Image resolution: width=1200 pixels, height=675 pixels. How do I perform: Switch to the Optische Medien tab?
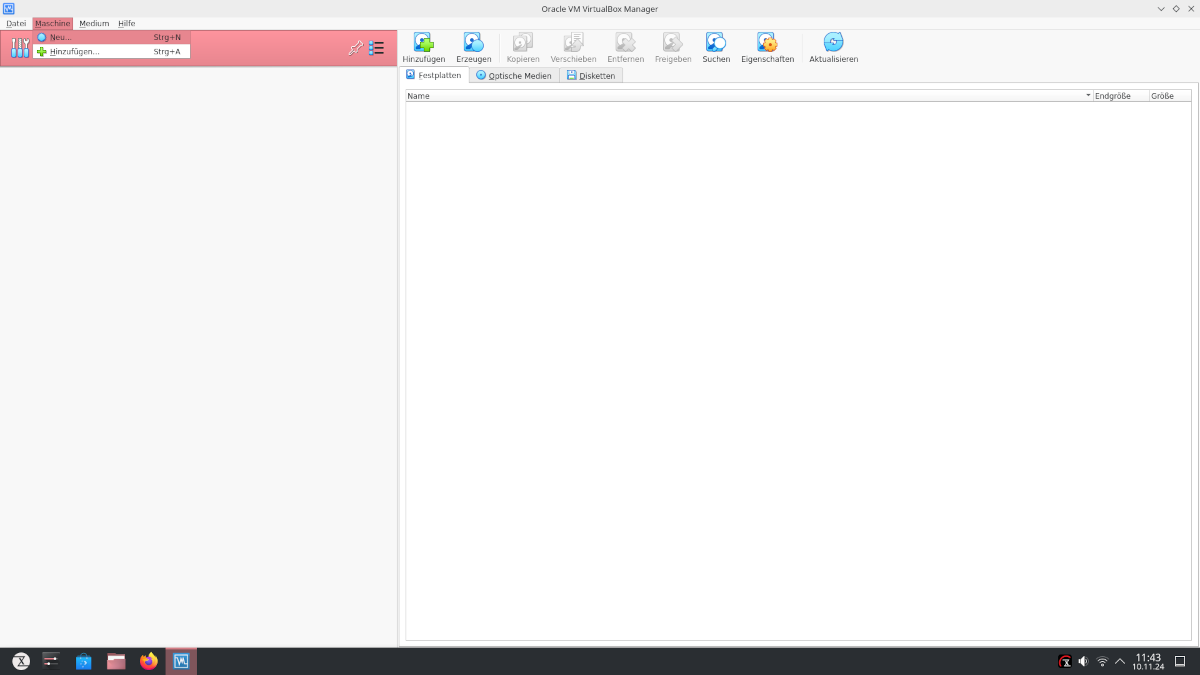click(514, 75)
